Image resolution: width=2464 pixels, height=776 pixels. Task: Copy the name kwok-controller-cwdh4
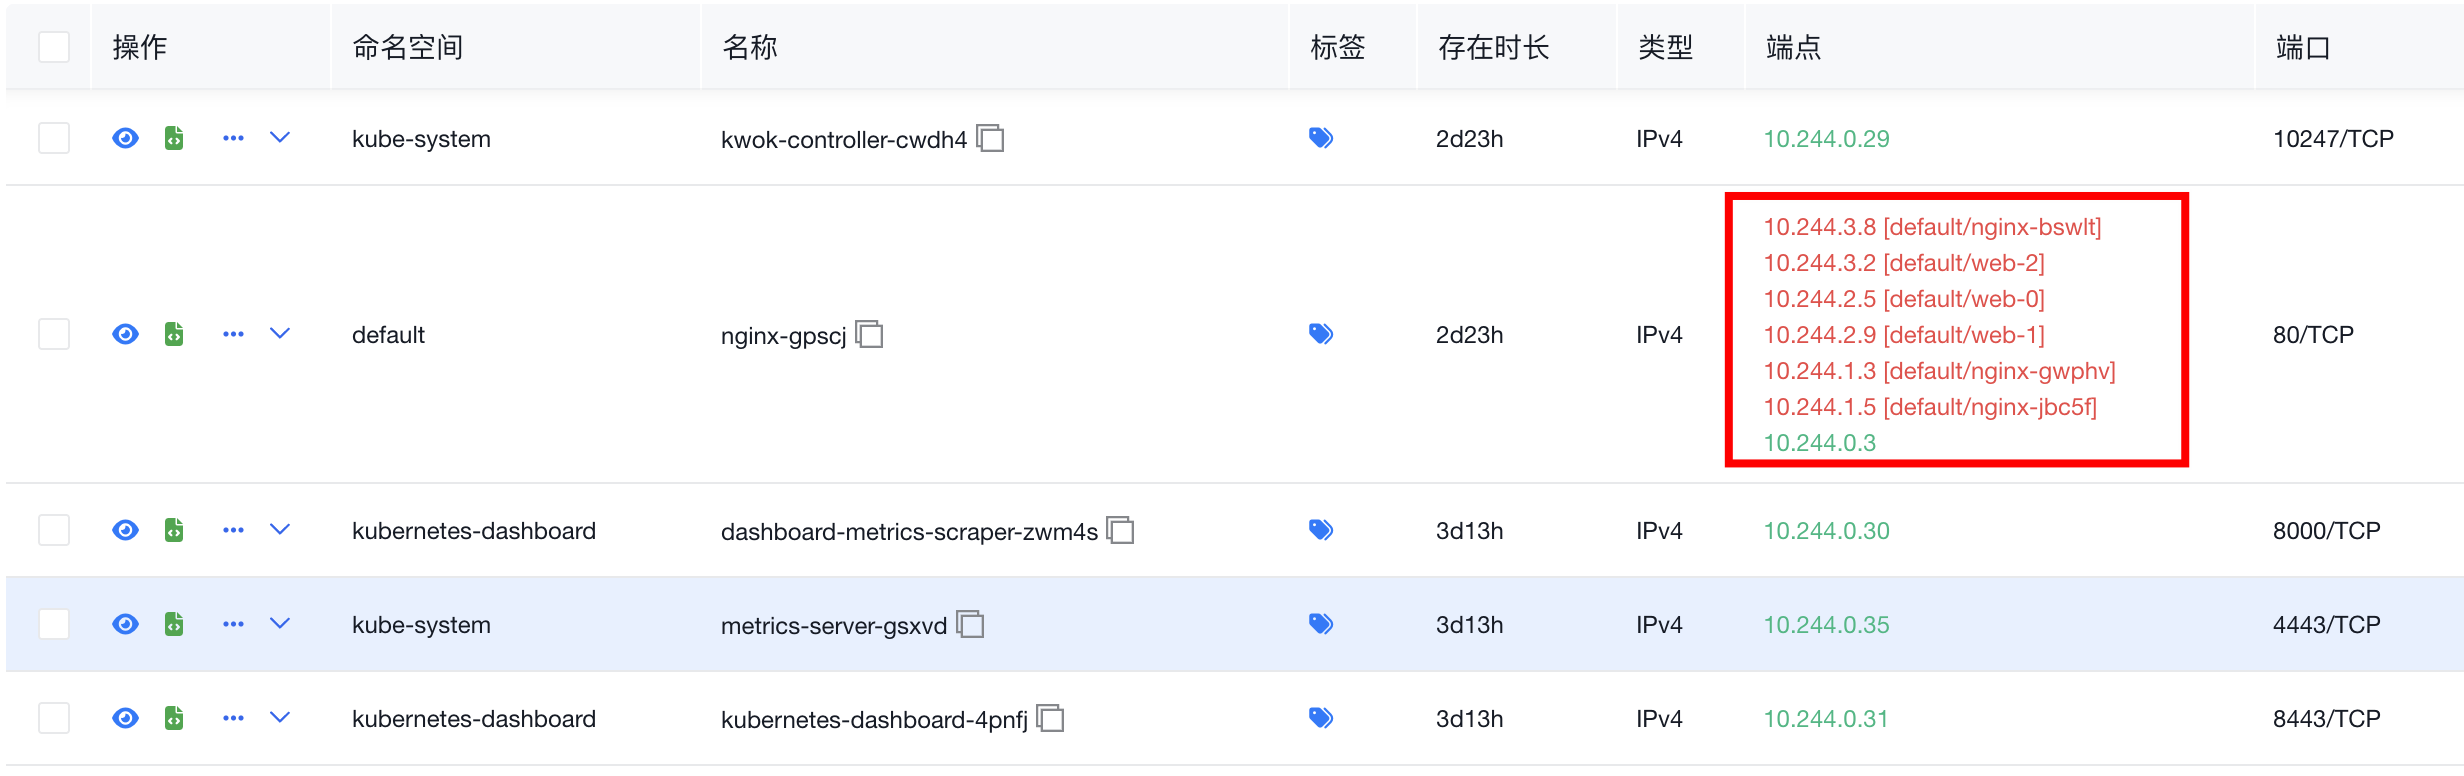point(990,138)
